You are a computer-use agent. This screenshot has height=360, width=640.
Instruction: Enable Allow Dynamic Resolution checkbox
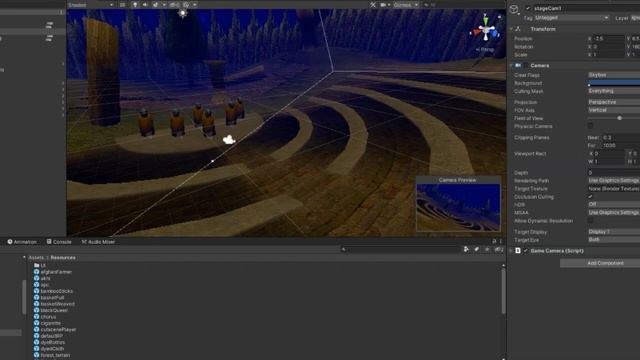(590, 221)
